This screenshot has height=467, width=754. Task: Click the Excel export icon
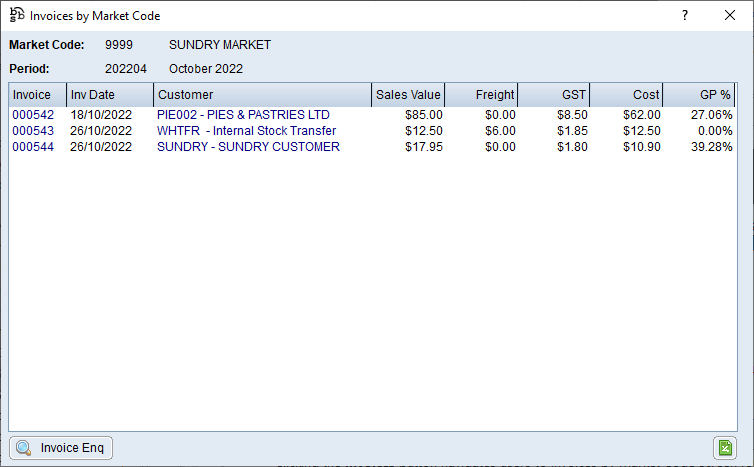pos(725,448)
